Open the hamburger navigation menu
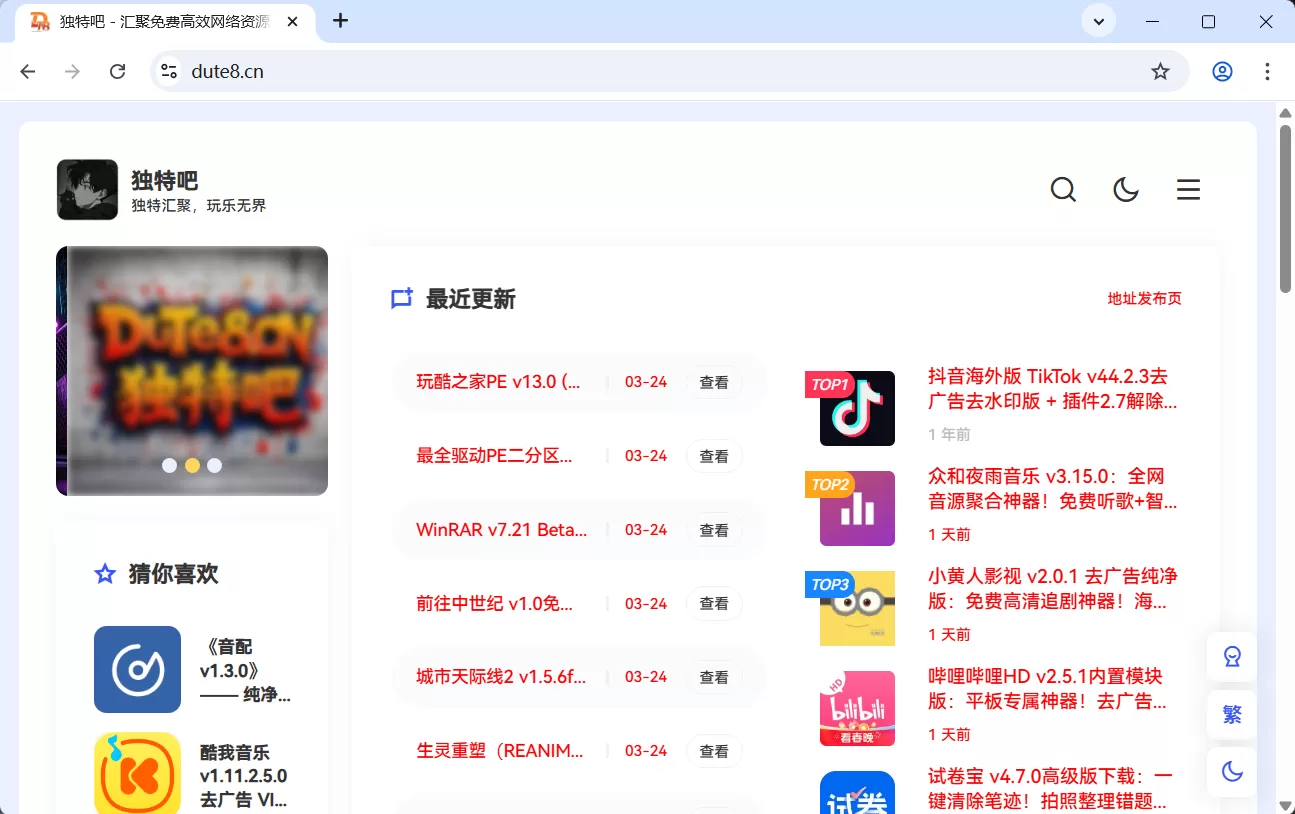The image size is (1295, 814). pos(1187,189)
